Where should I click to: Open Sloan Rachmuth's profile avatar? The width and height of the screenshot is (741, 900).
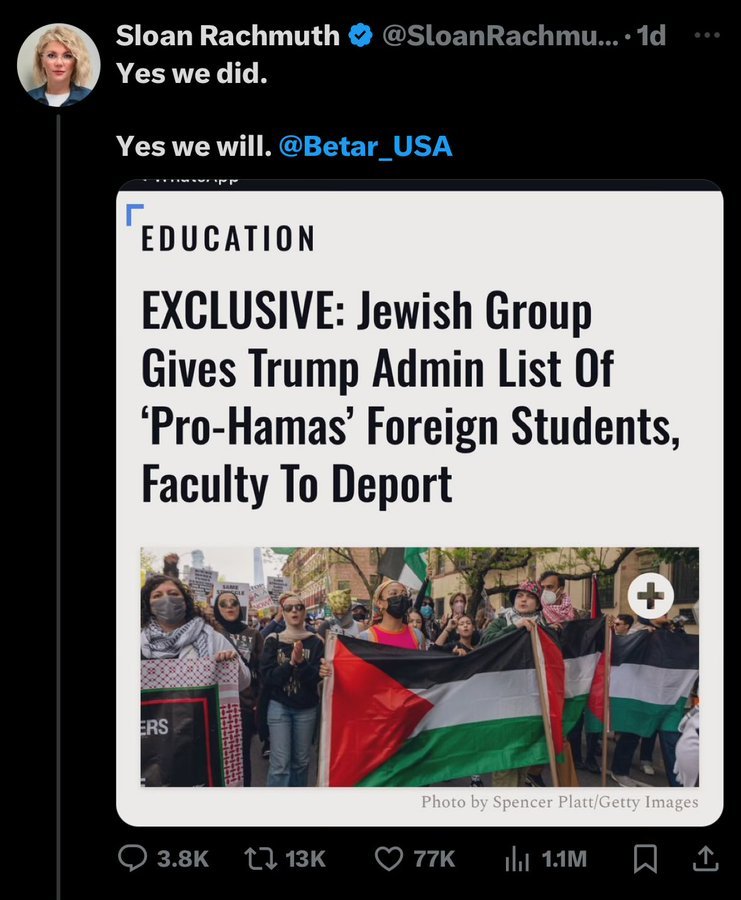59,65
